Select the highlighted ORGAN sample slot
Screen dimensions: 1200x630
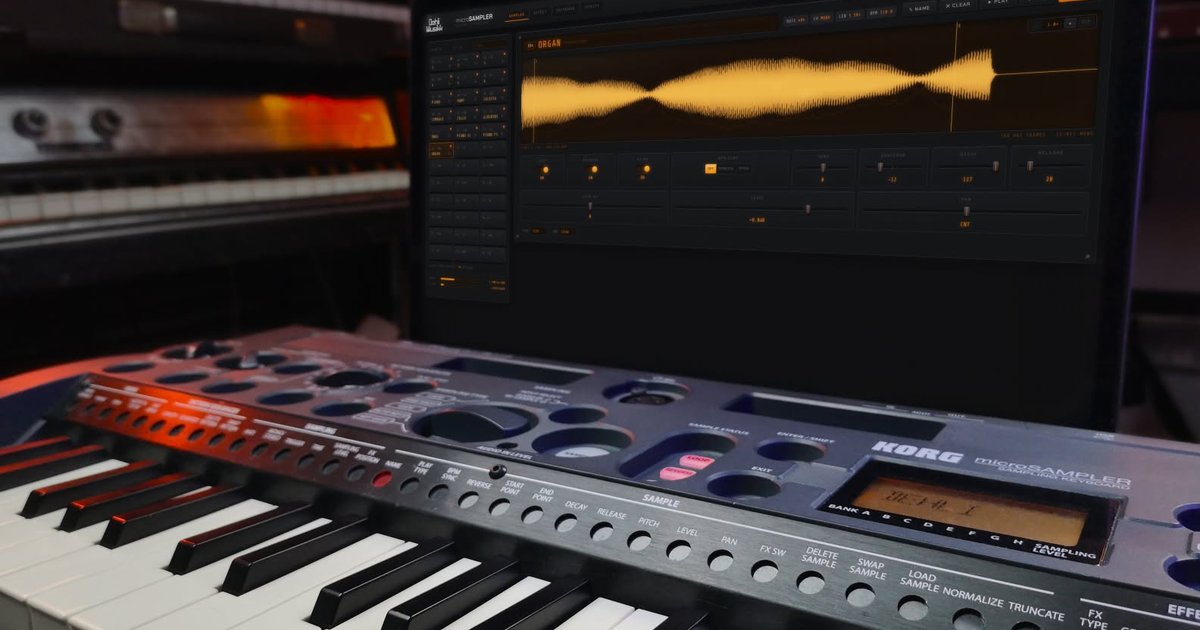tap(441, 150)
